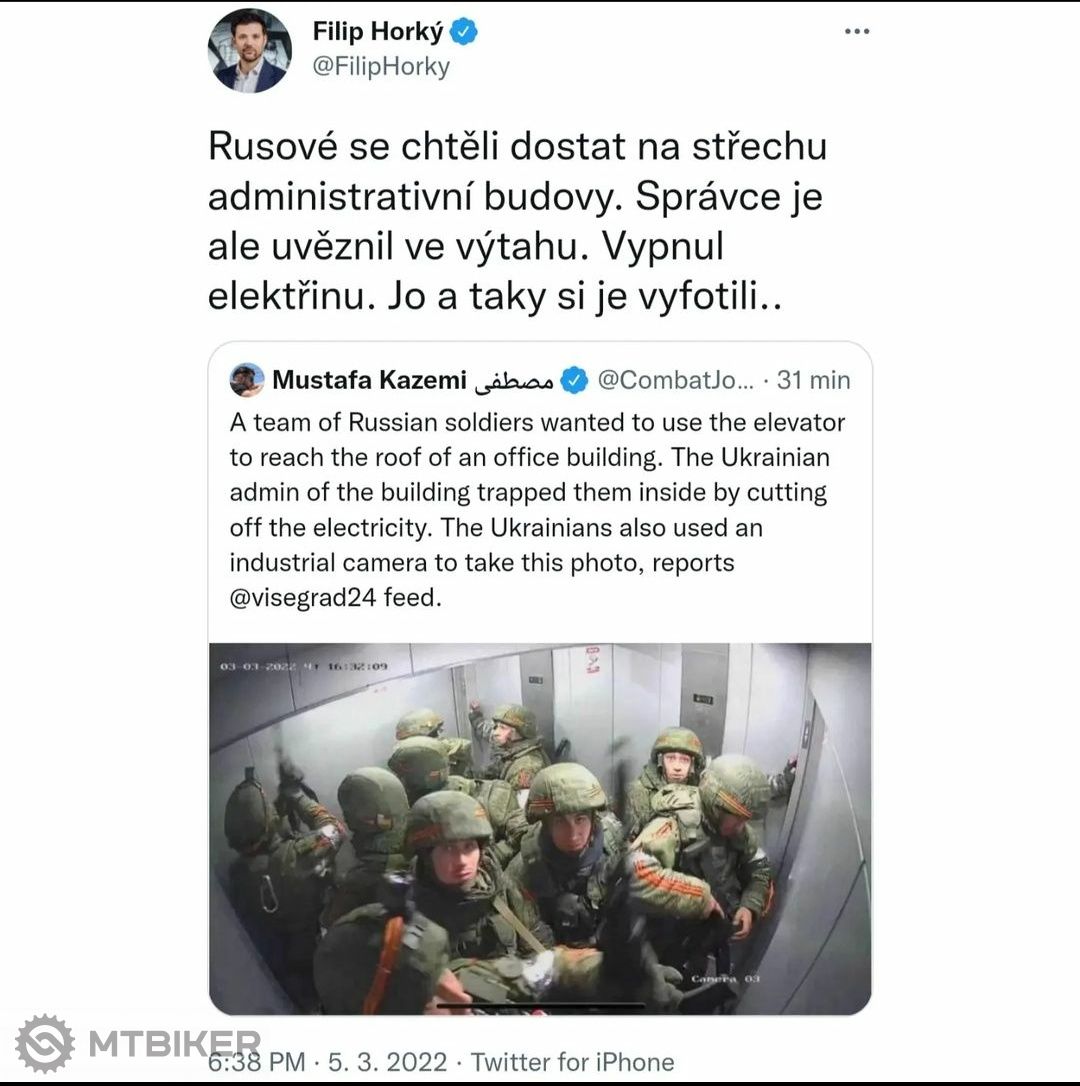Open the elevator soldiers photo
This screenshot has height=1086, width=1080.
pyautogui.click(x=540, y=828)
